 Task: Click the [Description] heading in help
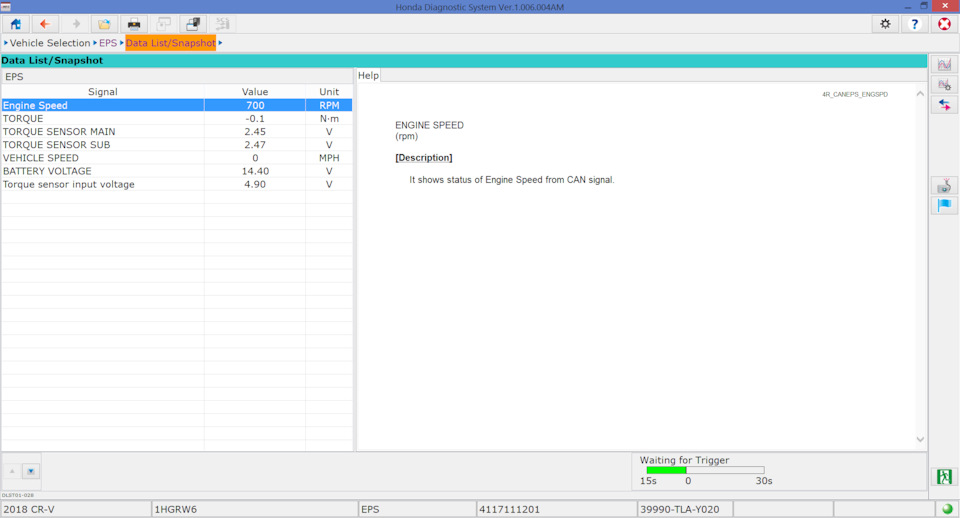click(424, 158)
